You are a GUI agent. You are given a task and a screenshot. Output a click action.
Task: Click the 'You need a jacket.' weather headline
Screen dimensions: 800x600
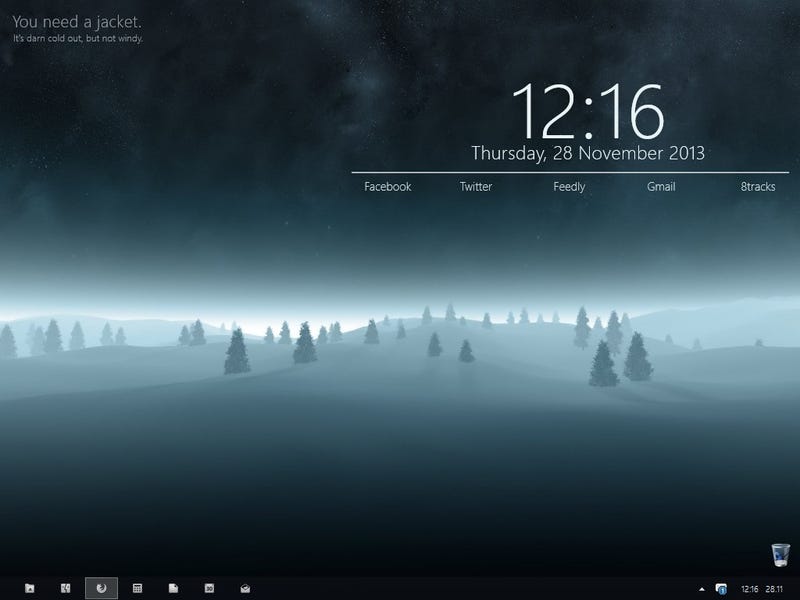click(77, 22)
